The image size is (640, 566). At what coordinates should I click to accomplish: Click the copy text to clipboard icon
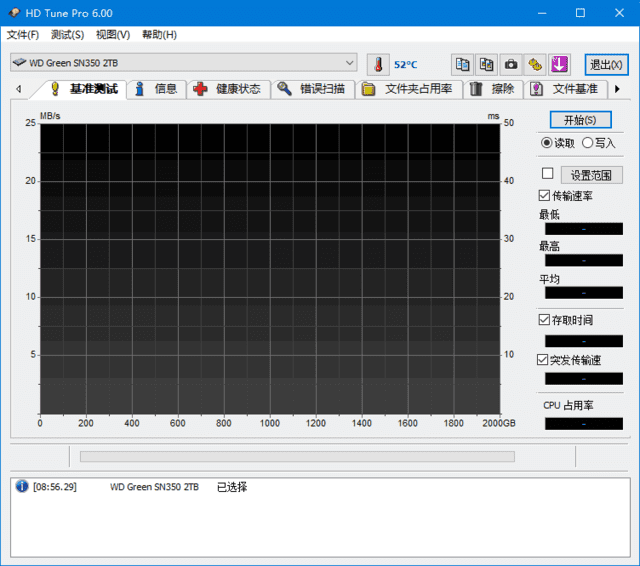(x=462, y=64)
